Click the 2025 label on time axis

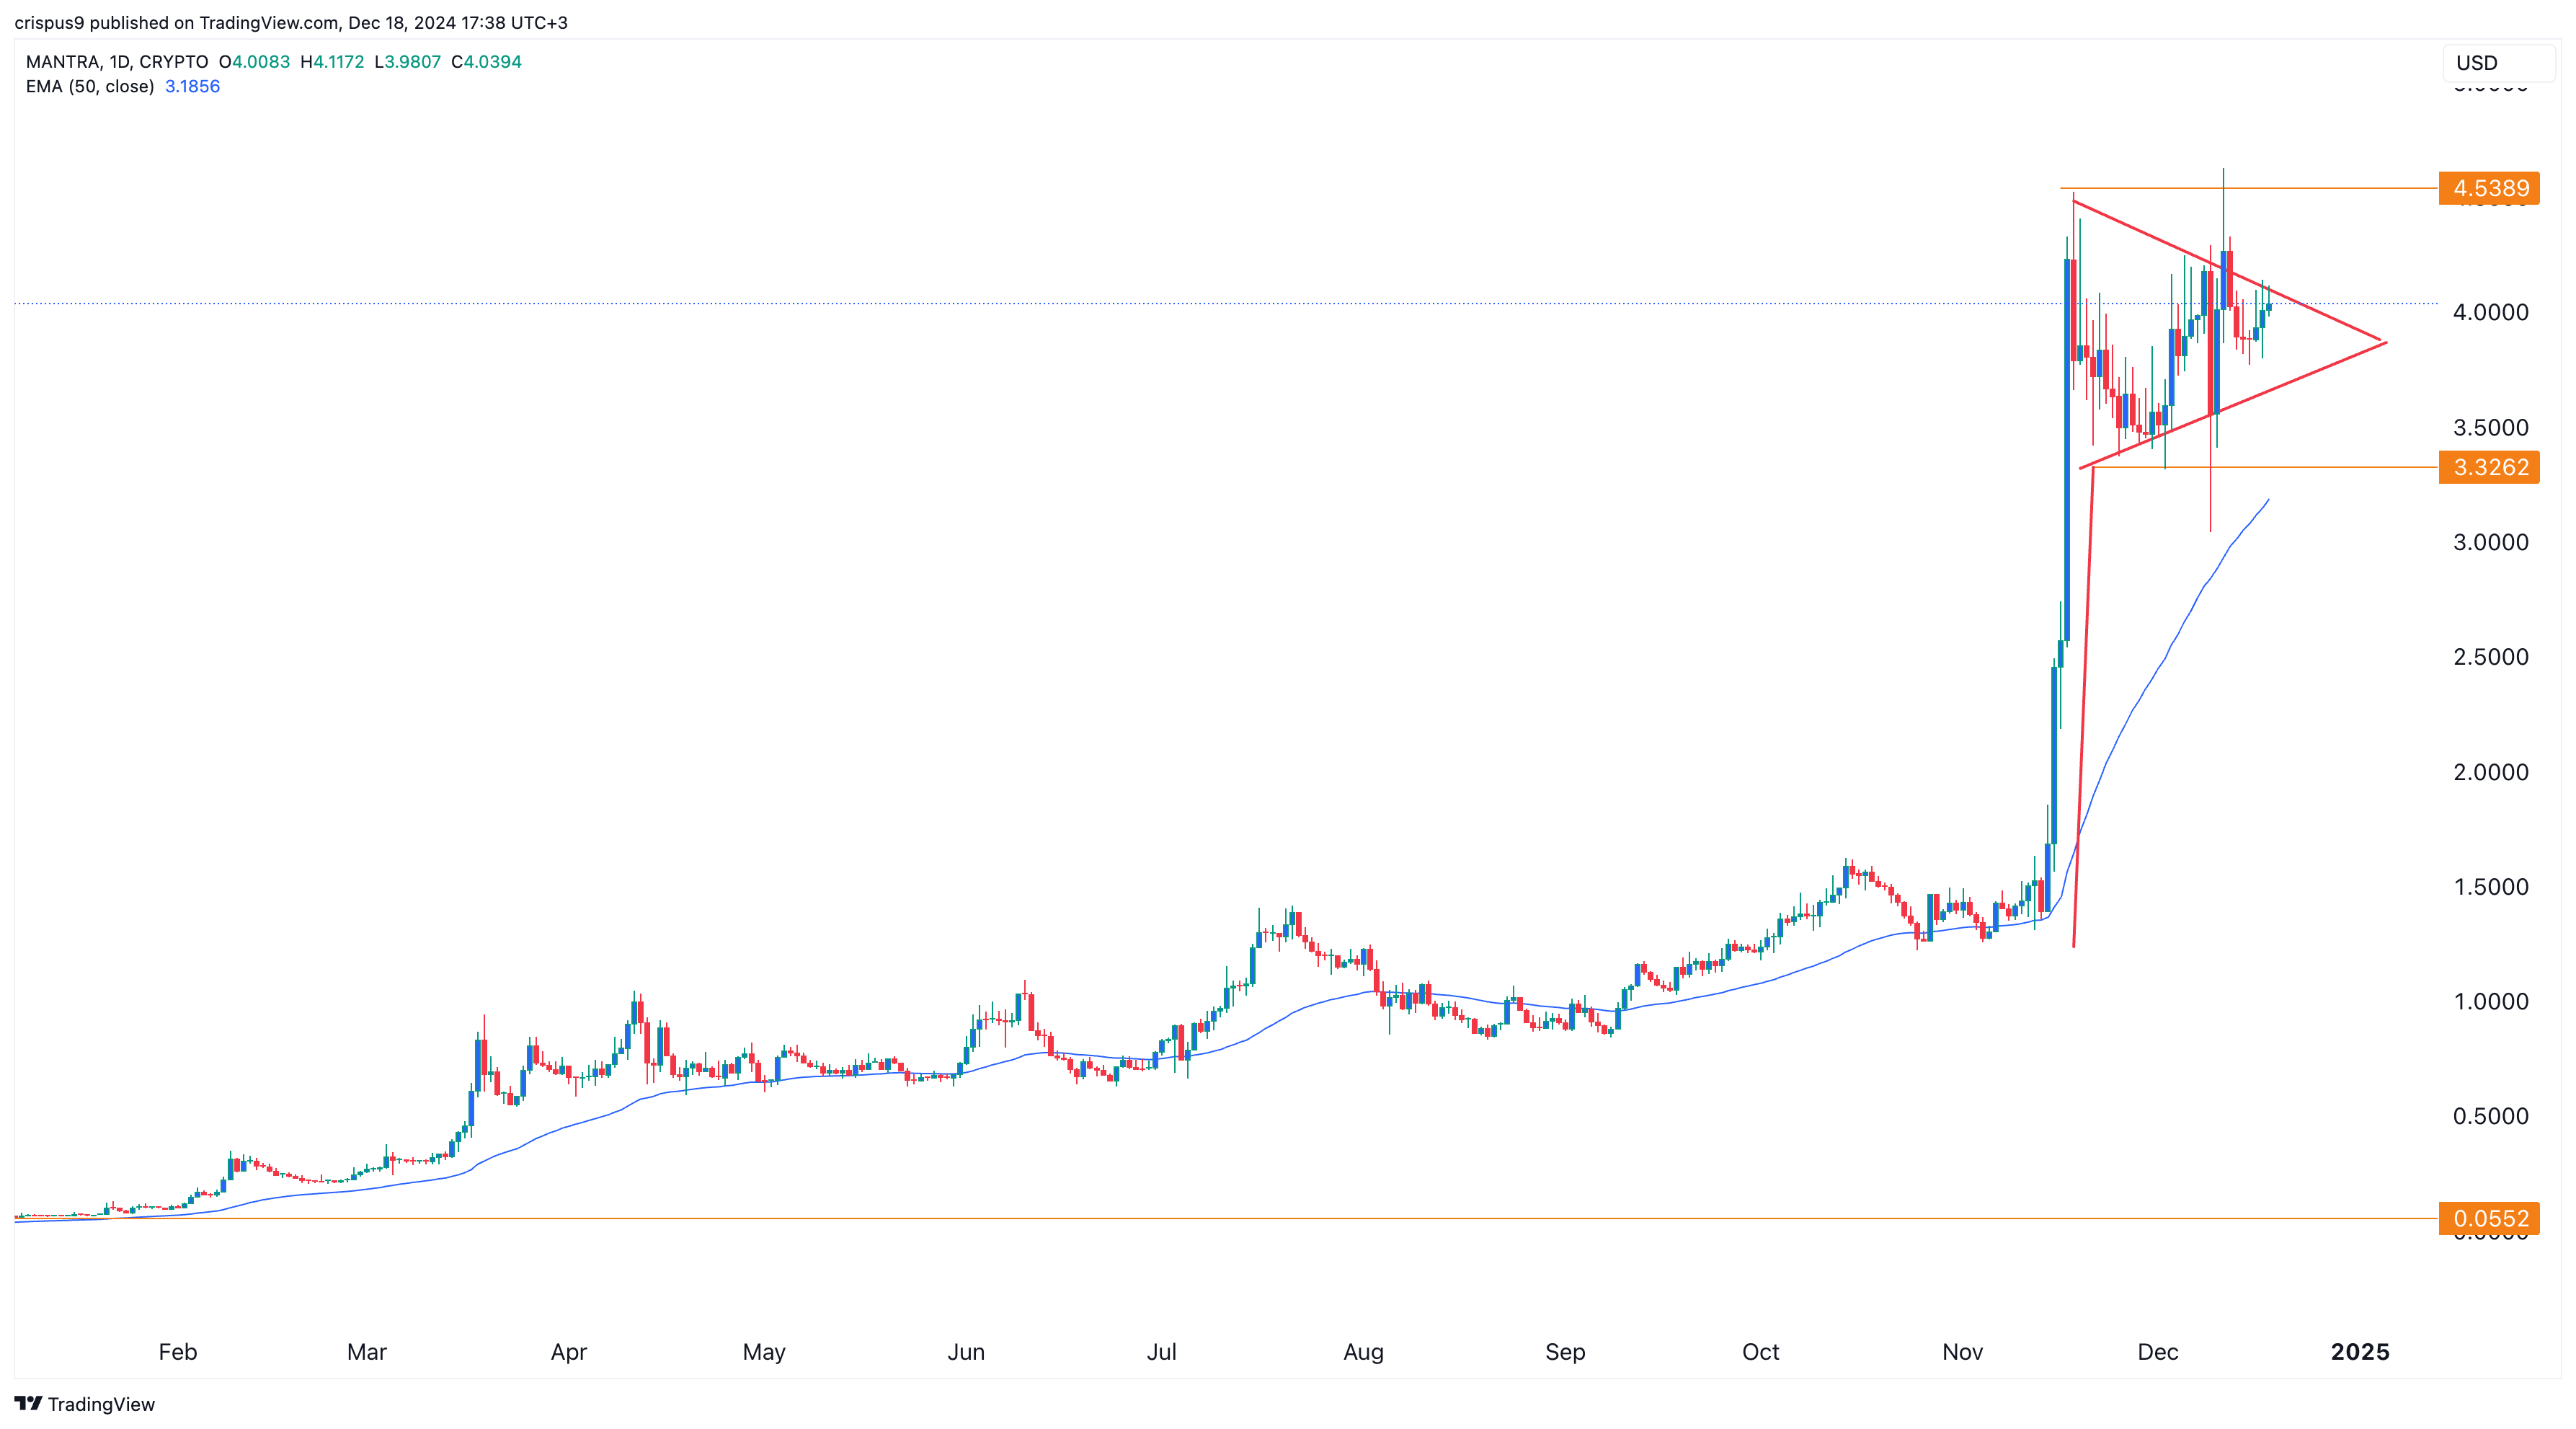(2359, 1352)
